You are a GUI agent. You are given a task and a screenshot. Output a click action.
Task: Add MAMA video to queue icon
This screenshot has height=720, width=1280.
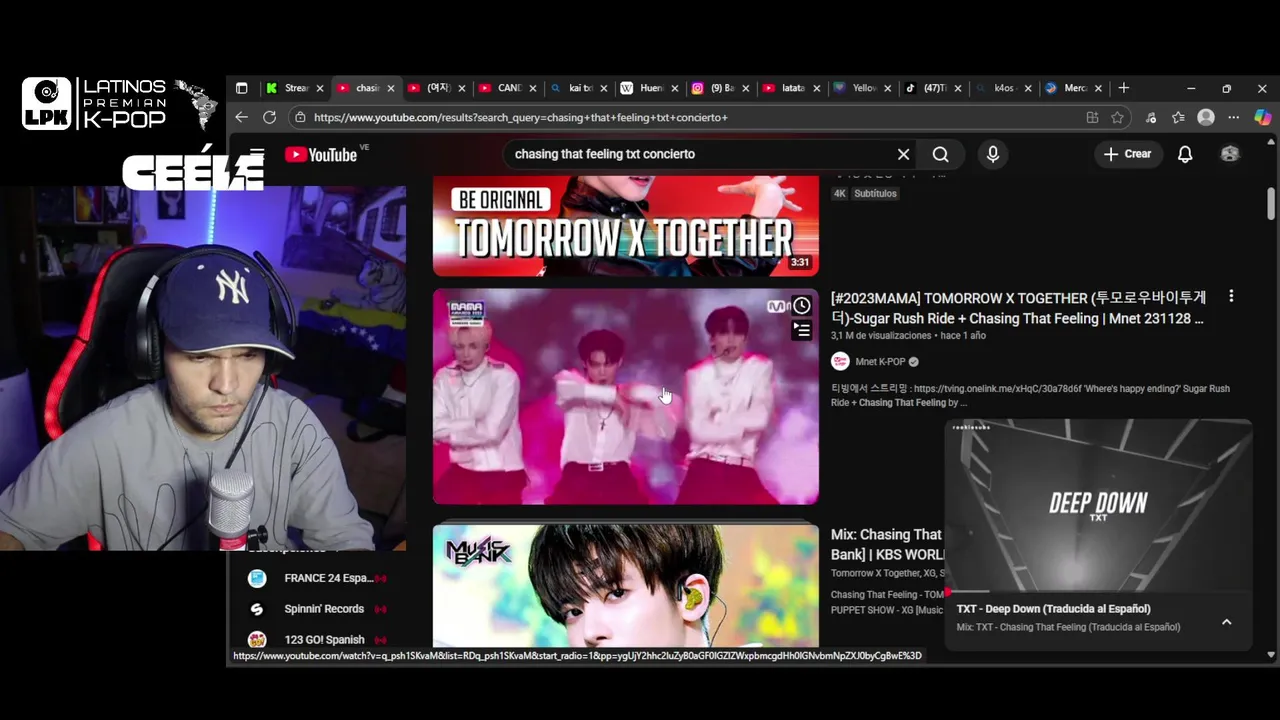click(x=802, y=329)
